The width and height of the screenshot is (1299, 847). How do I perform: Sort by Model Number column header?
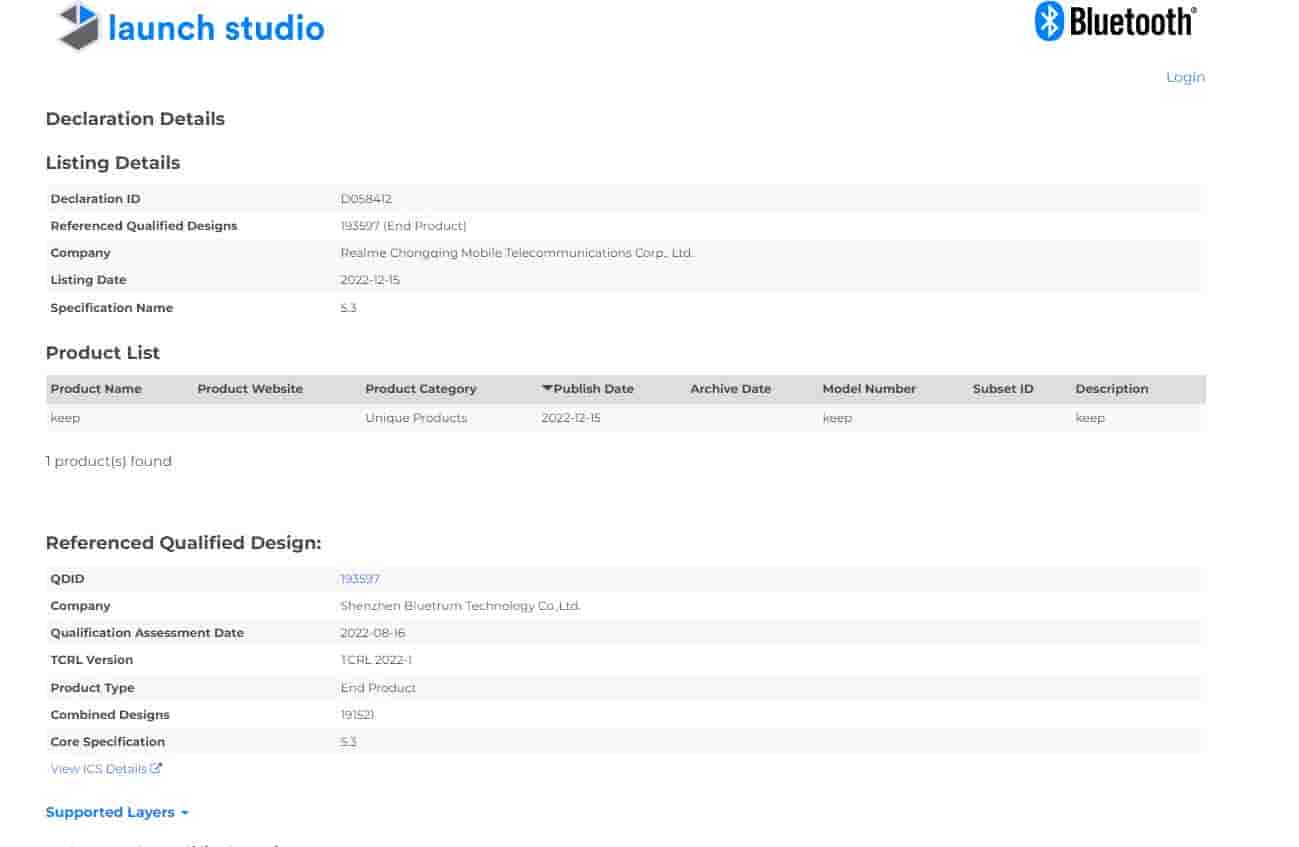869,388
